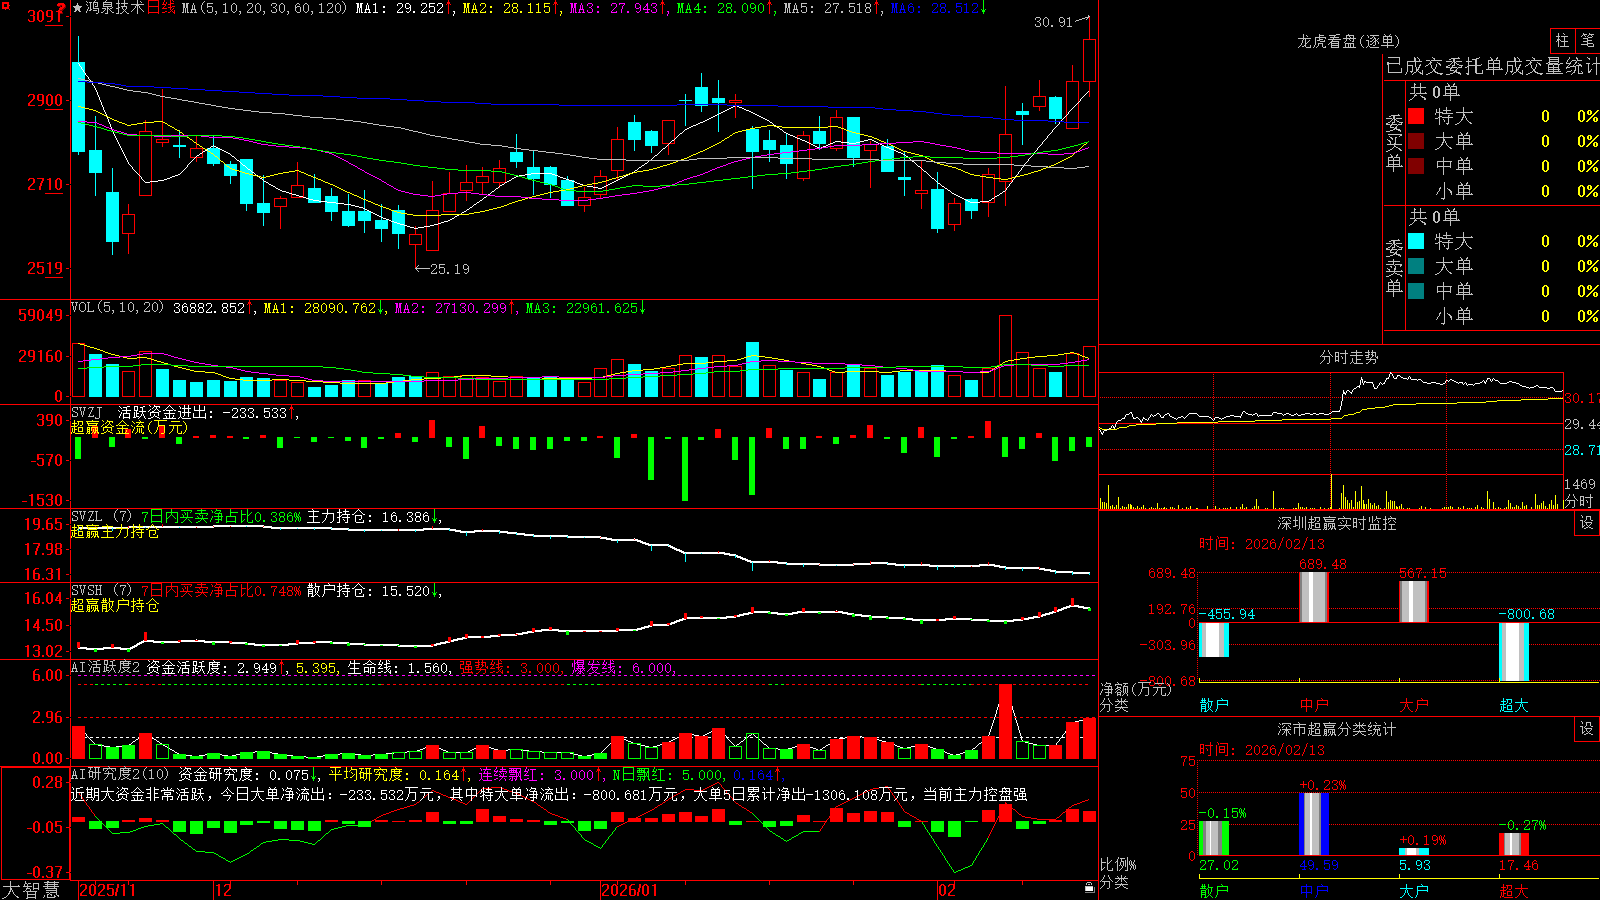Click the VOL(5,10,20) indicator label
The image size is (1600, 900).
tap(117, 308)
